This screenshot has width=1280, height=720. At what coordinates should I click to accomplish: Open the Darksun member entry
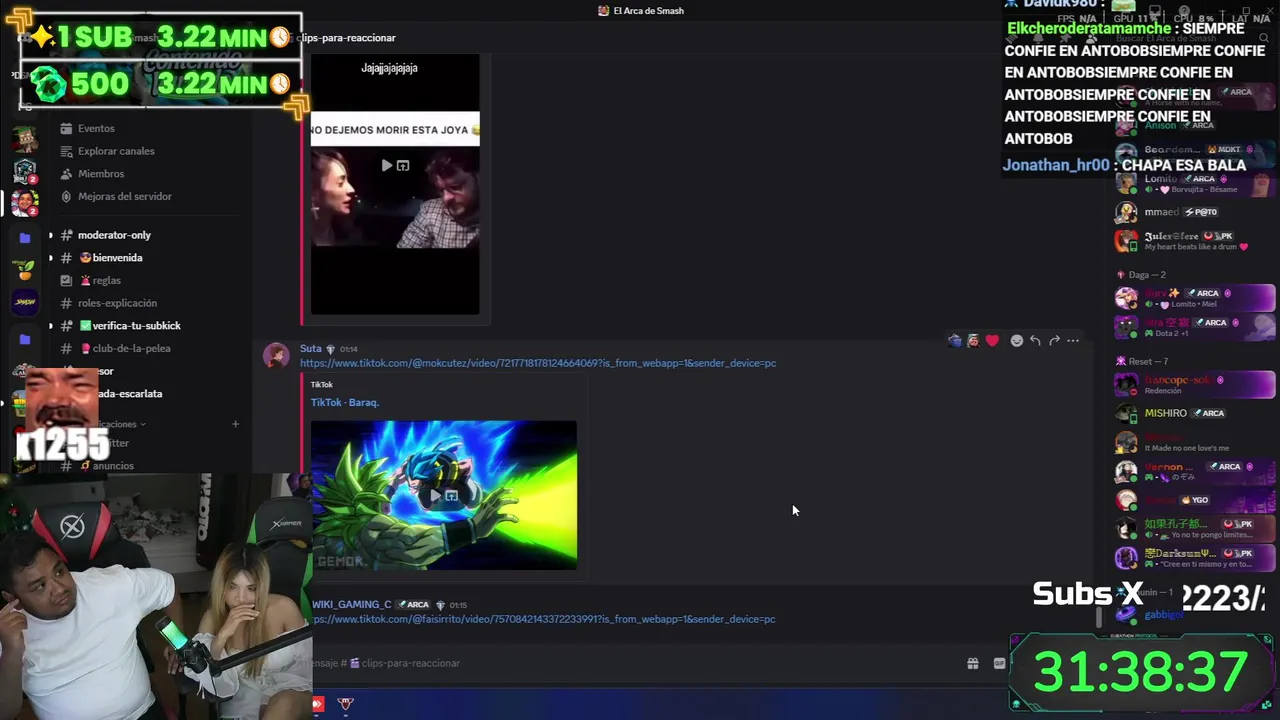pyautogui.click(x=1195, y=557)
